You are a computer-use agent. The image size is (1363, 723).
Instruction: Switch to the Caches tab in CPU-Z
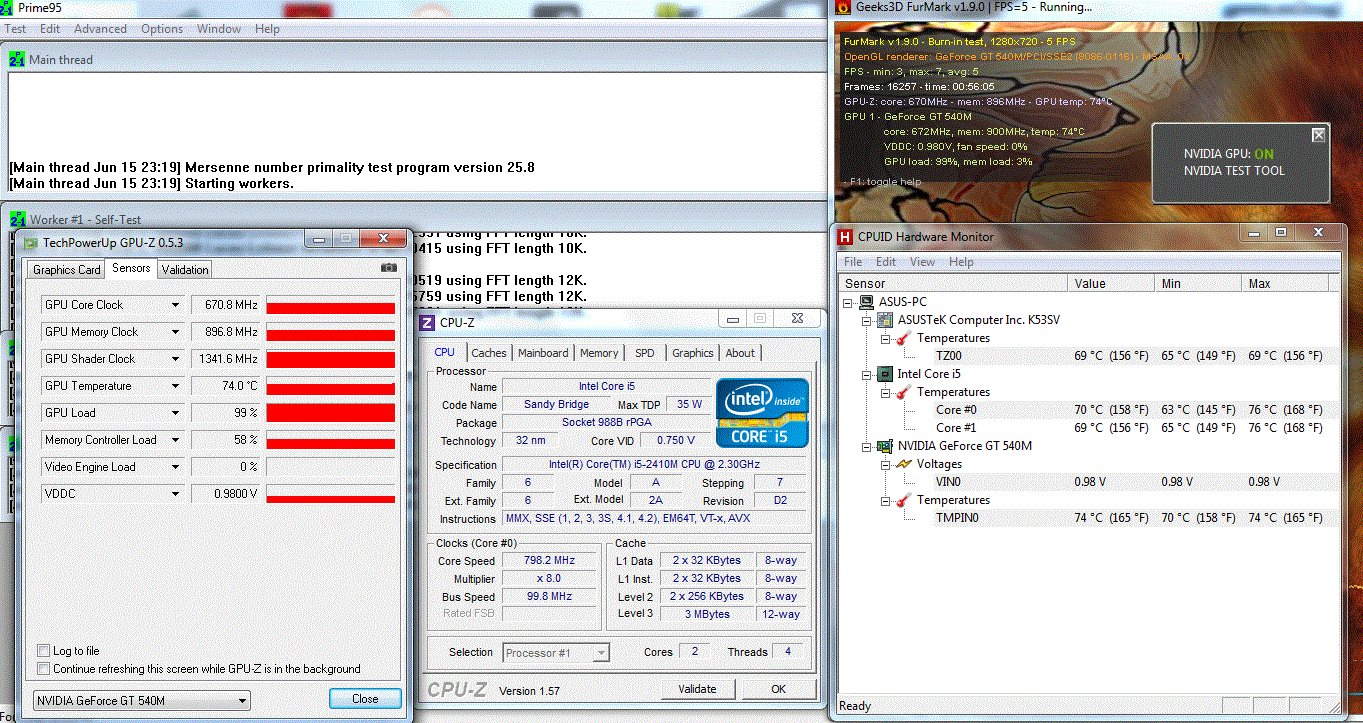[489, 353]
